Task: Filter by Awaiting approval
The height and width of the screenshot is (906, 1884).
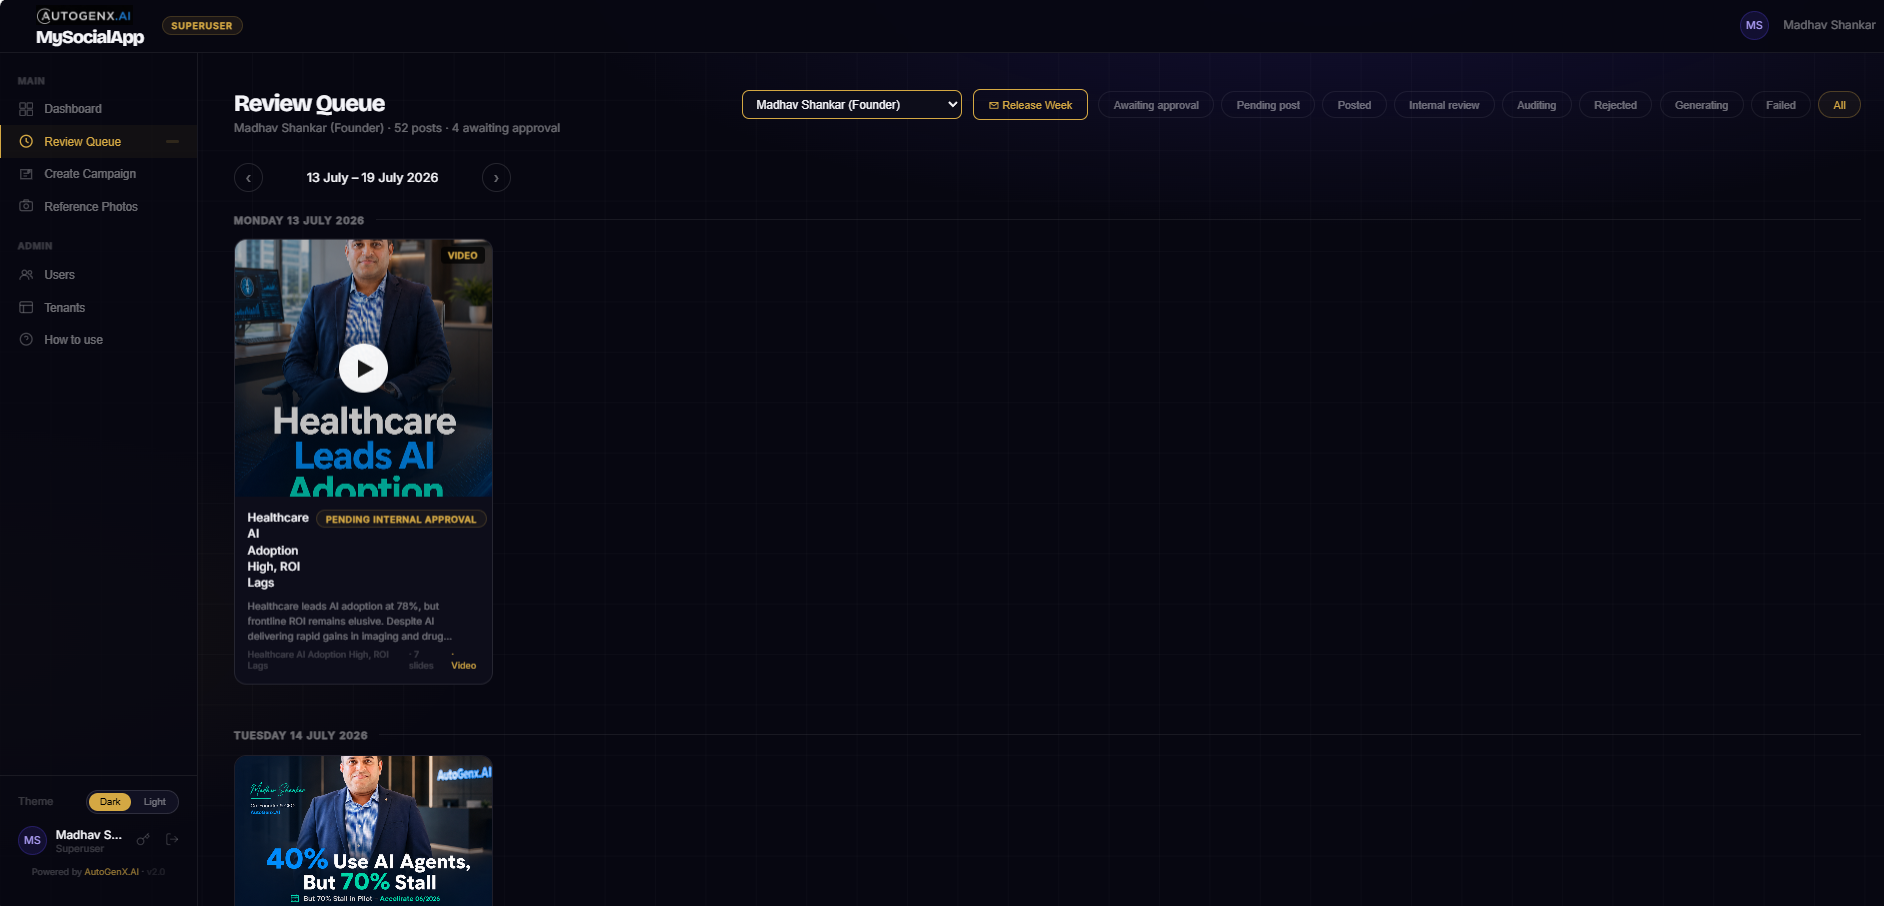Action: tap(1156, 105)
